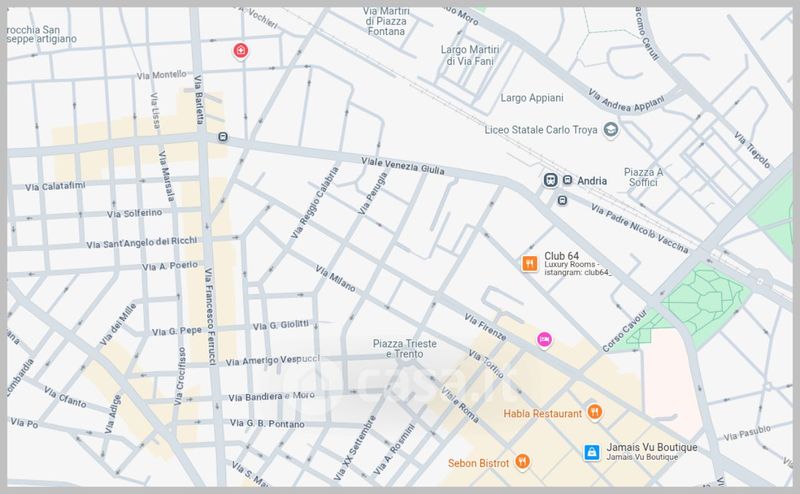Select the Andria train station icon
800x494 pixels.
pos(550,180)
